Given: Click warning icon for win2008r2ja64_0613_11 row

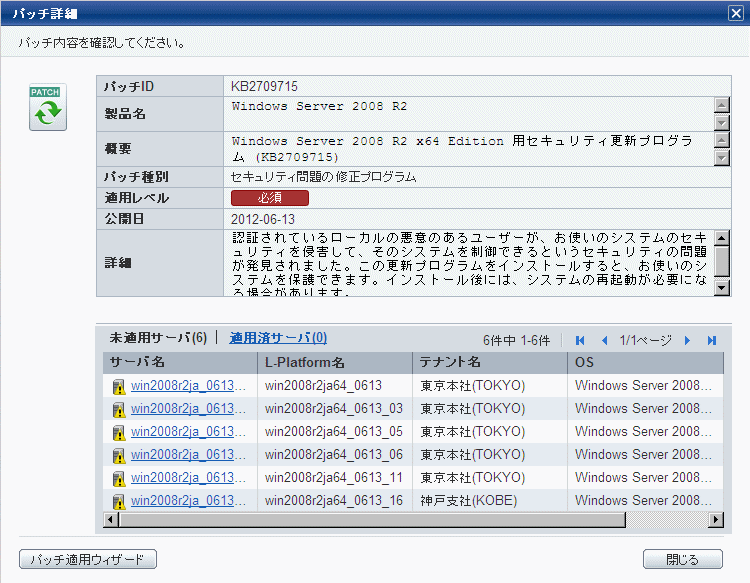Looking at the screenshot, I should click(x=119, y=478).
